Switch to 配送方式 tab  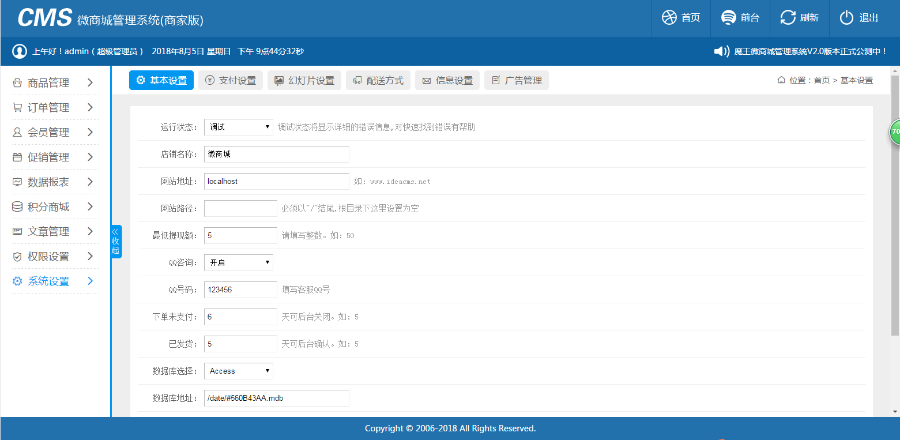pyautogui.click(x=378, y=80)
